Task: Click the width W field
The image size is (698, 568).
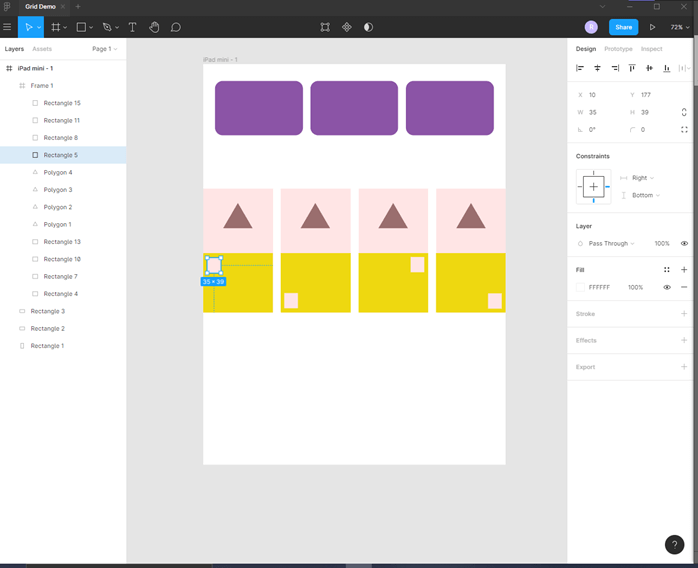Action: [x=599, y=112]
